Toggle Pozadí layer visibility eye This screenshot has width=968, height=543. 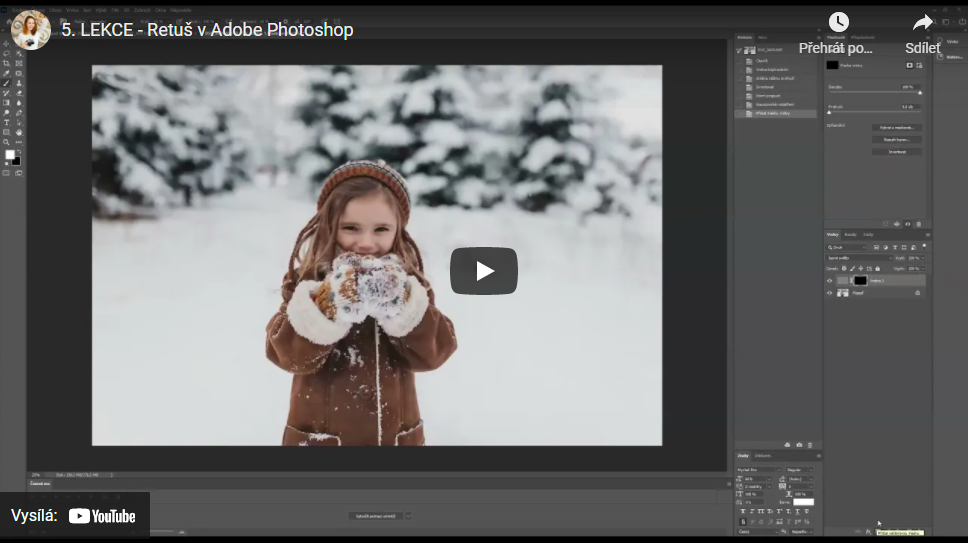(829, 293)
